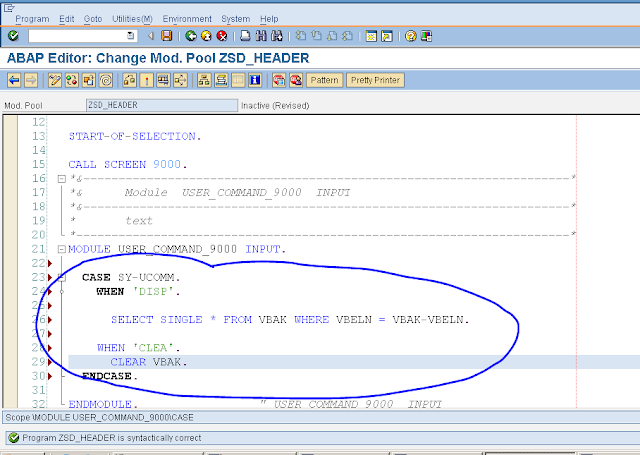Click the green Enter checkmark icon
The height and width of the screenshot is (455, 640).
tap(13, 36)
